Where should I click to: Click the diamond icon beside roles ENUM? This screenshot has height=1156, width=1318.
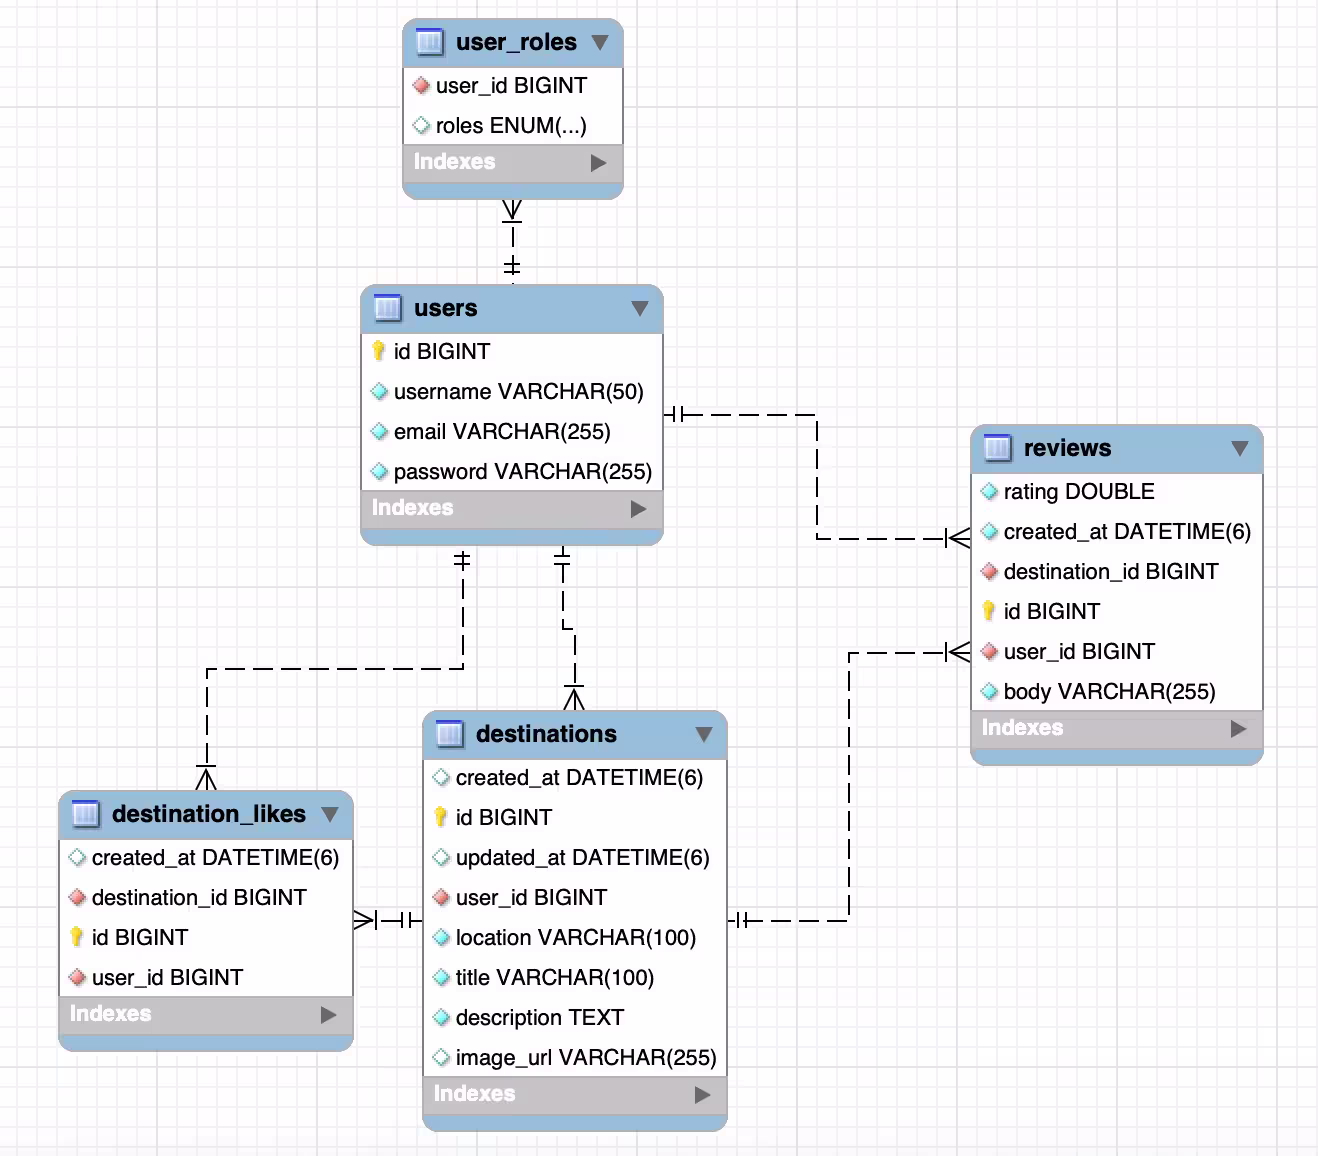421,125
